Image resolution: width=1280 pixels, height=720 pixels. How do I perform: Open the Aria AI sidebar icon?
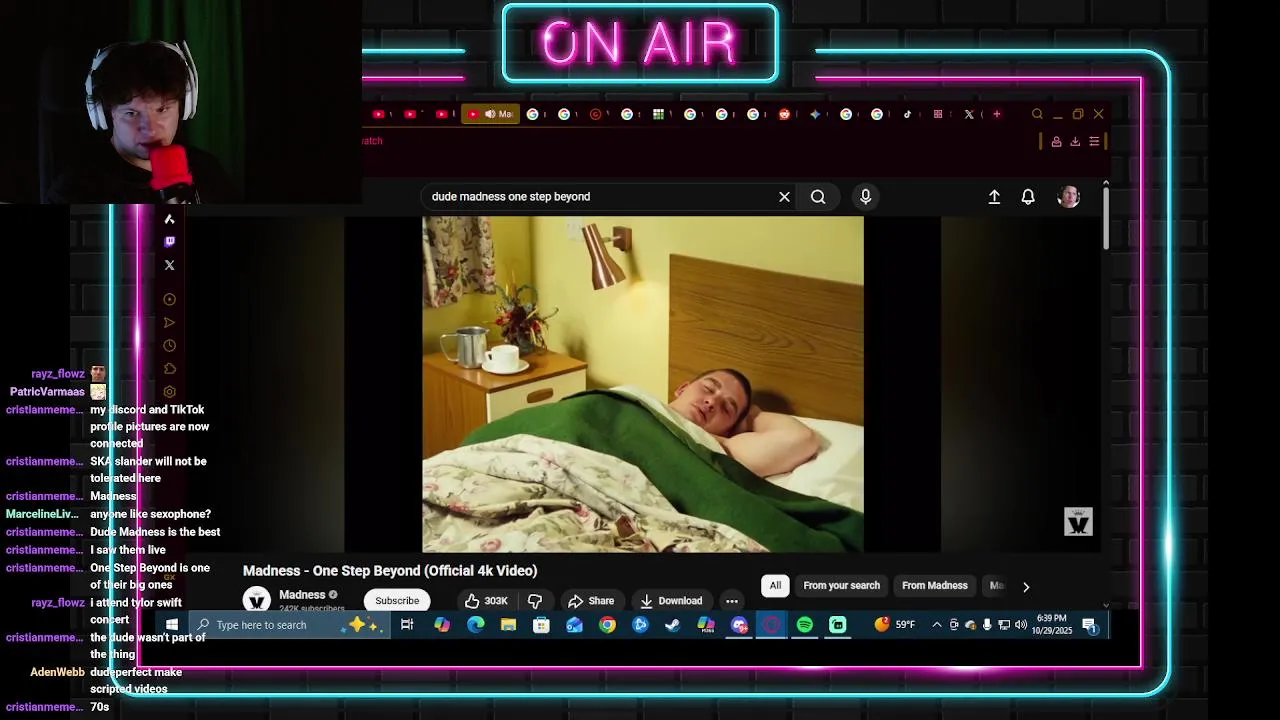click(169, 219)
